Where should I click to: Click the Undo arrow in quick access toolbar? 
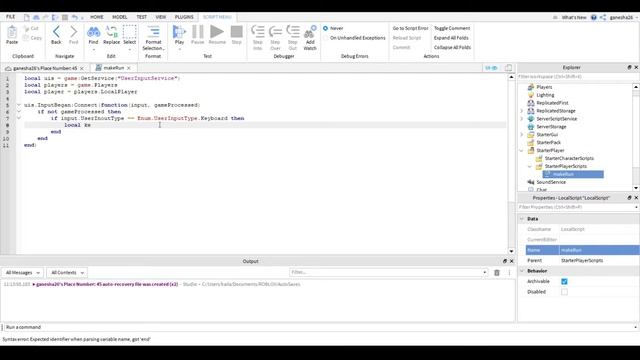click(74, 17)
